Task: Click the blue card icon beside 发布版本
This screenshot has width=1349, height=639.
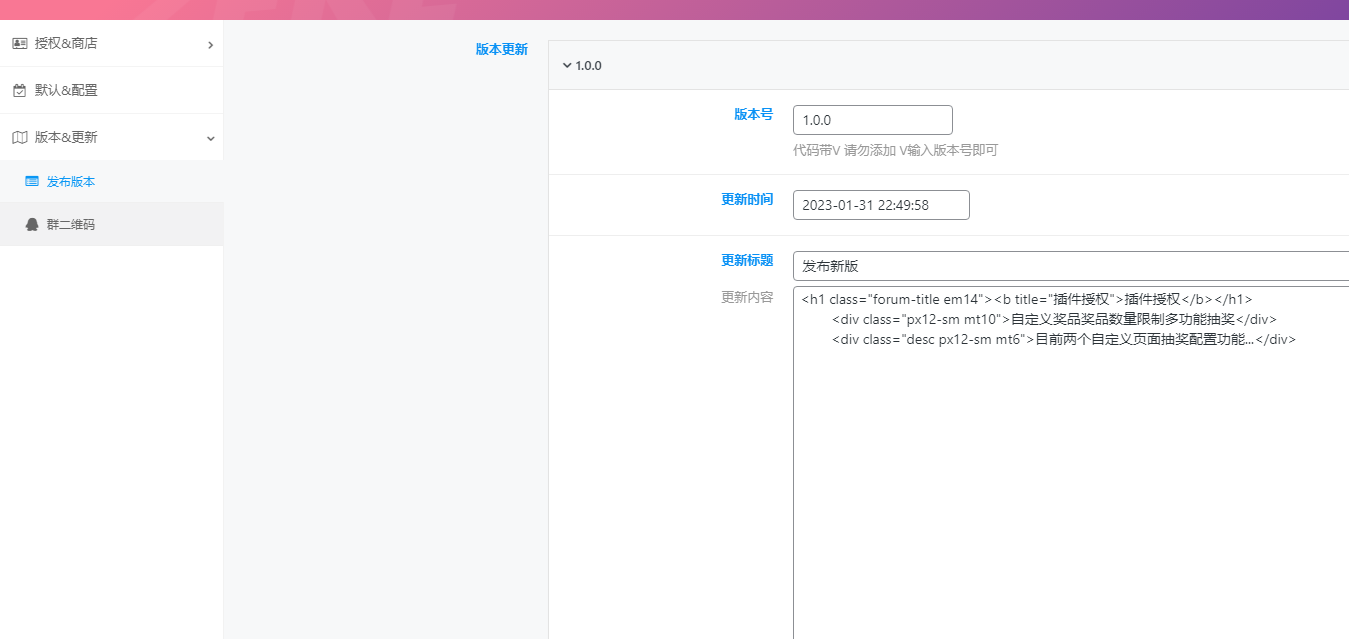Action: [33, 181]
